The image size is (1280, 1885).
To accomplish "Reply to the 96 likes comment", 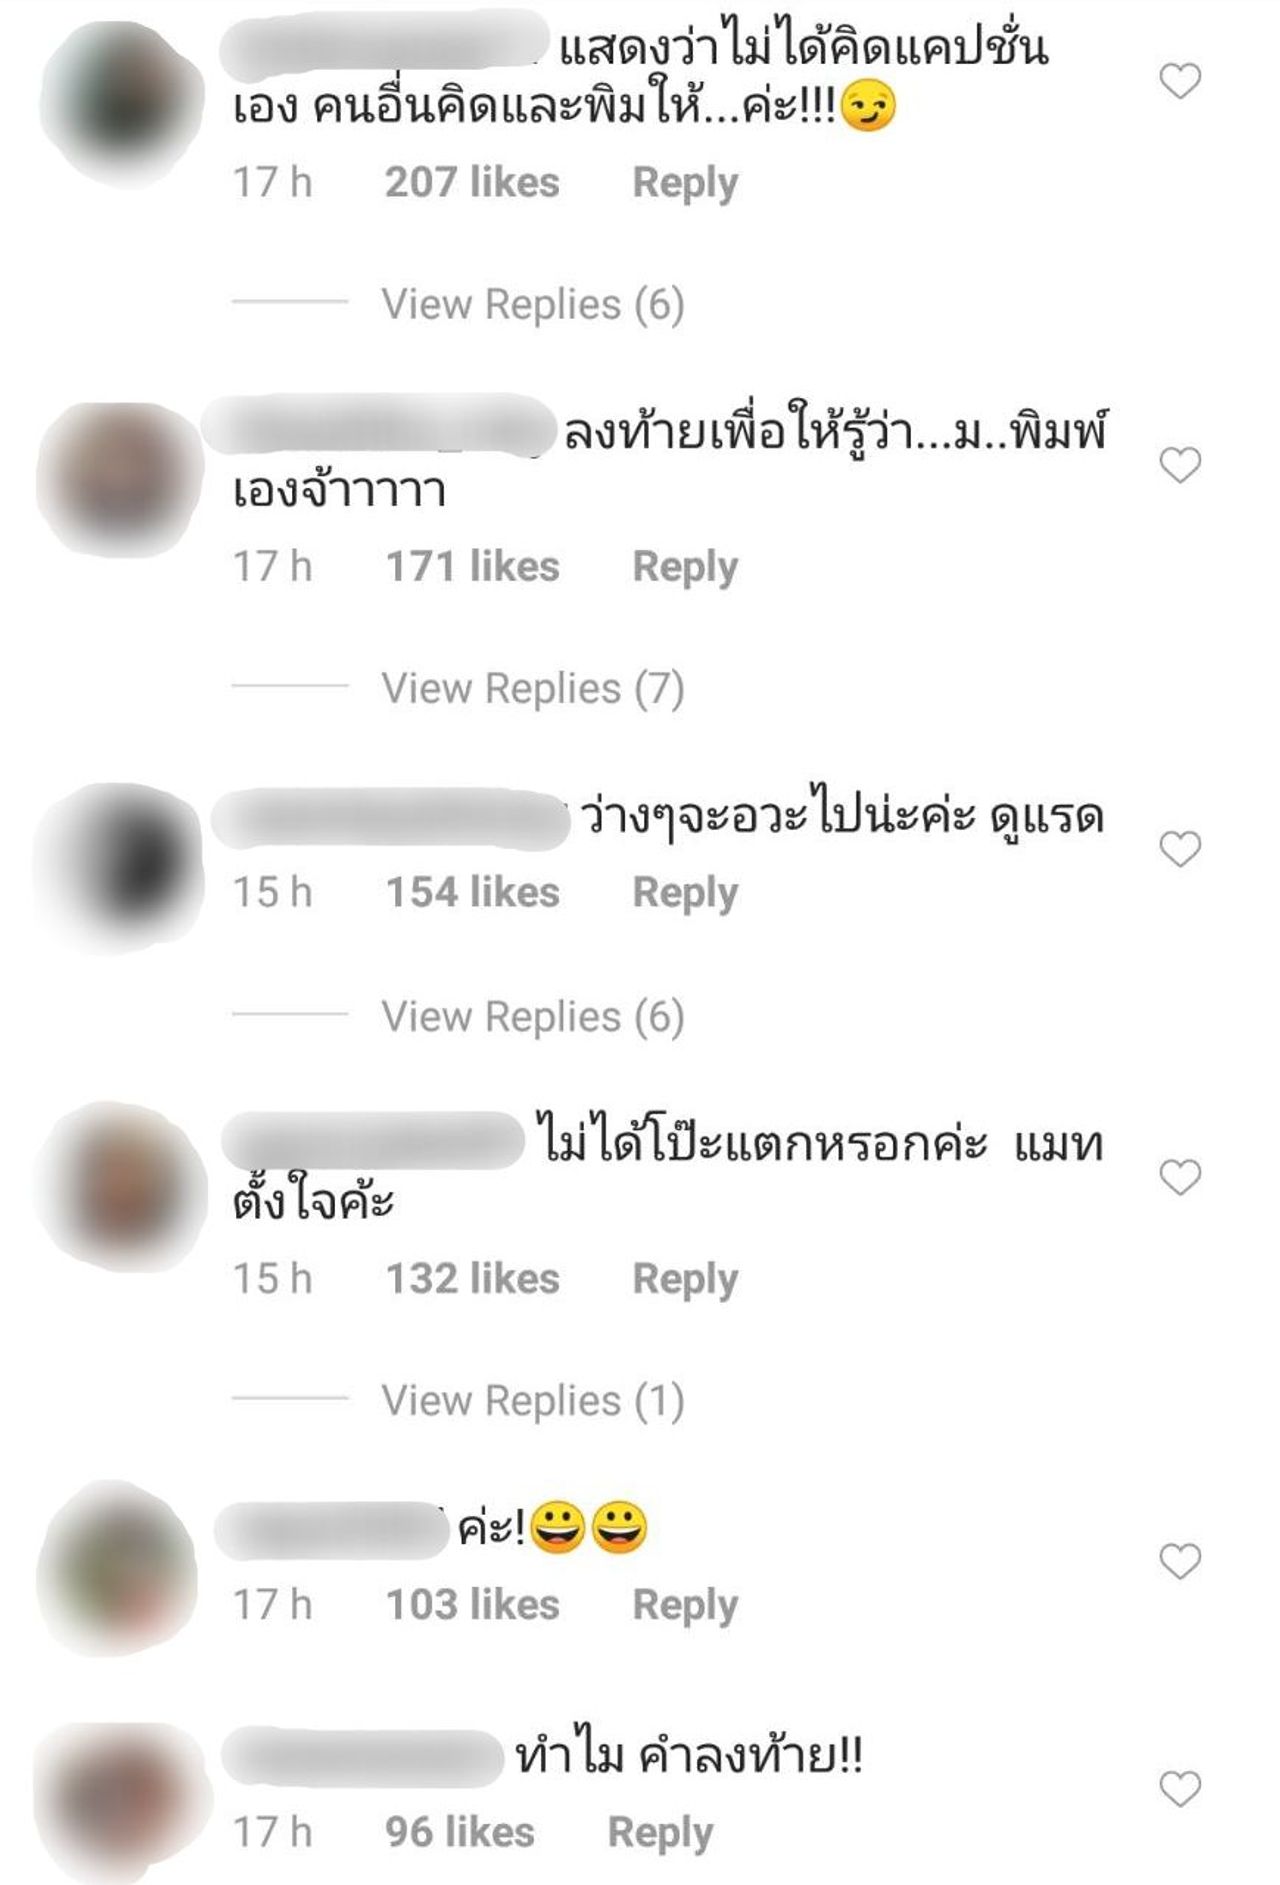I will point(660,1833).
